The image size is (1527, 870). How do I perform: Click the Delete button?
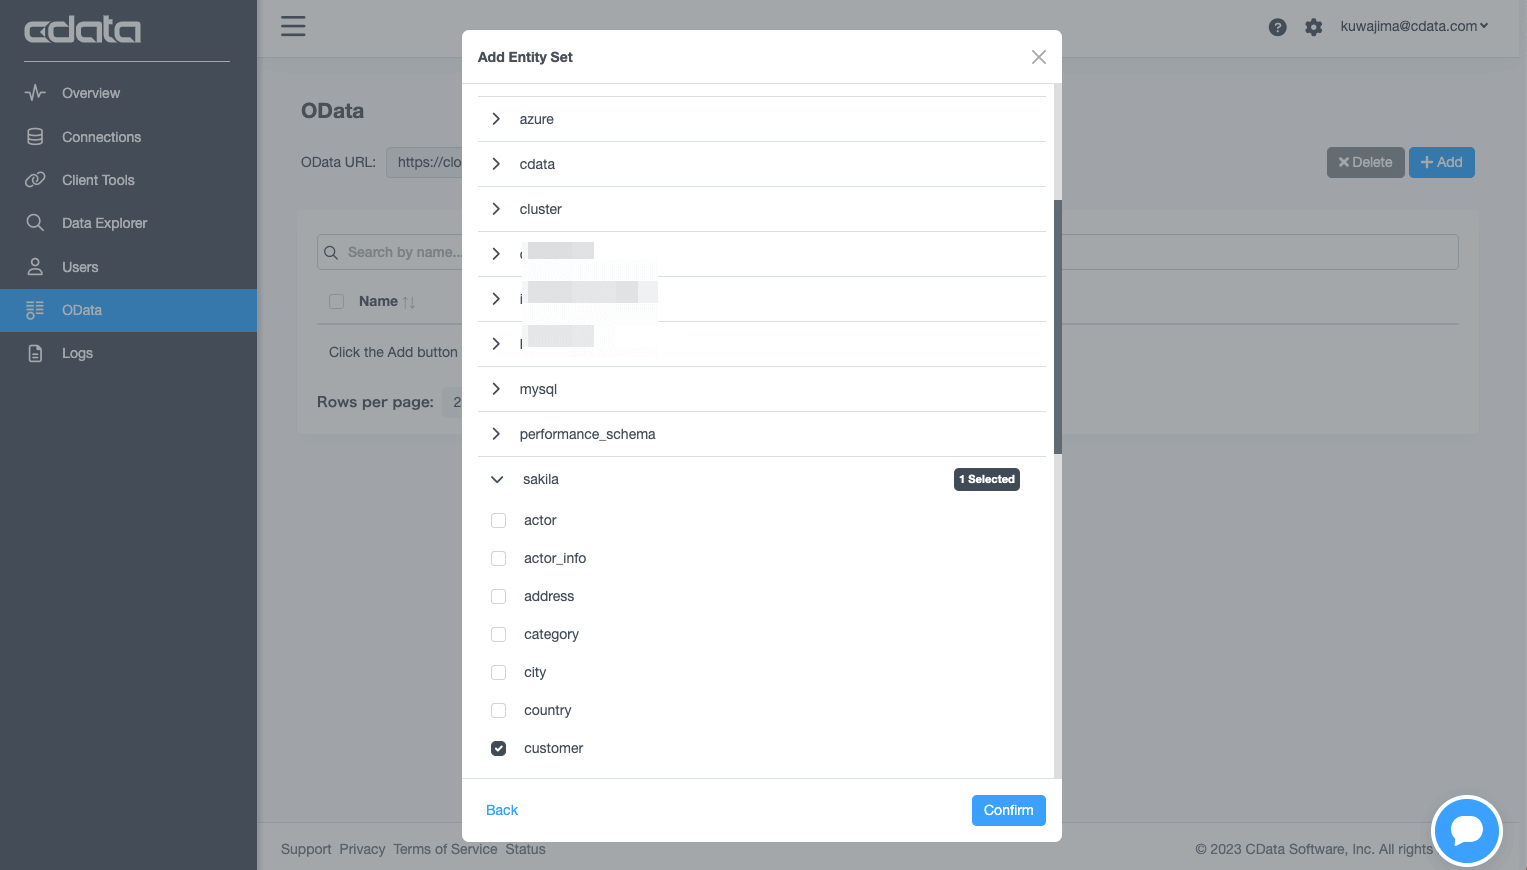[x=1365, y=162]
